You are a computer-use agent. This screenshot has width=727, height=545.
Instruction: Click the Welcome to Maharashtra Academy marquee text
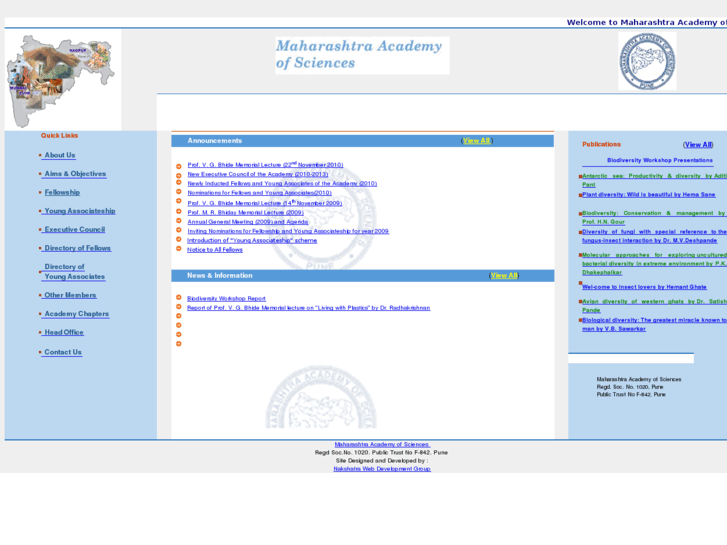point(646,22)
